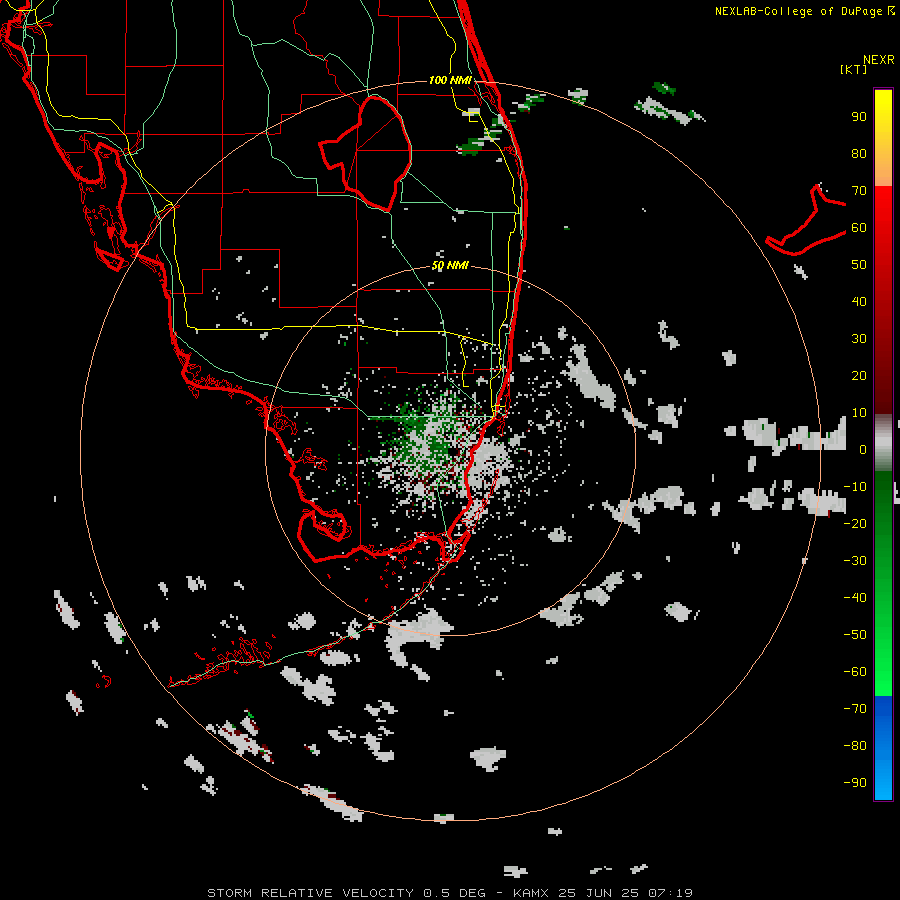Select the -10 value on the velocity scale

[x=855, y=487]
